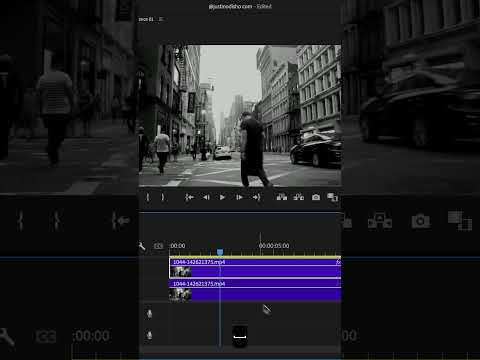Step forward one frame
Viewport: 480px width, 360px height.
coord(239,197)
